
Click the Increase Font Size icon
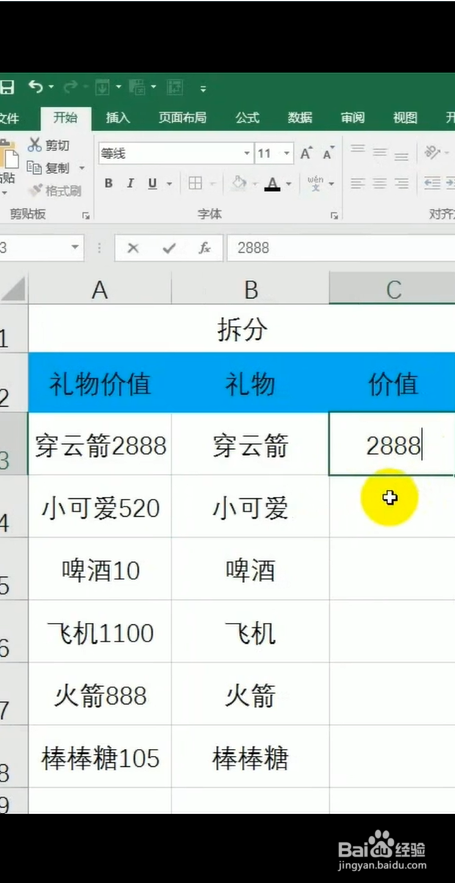[306, 153]
